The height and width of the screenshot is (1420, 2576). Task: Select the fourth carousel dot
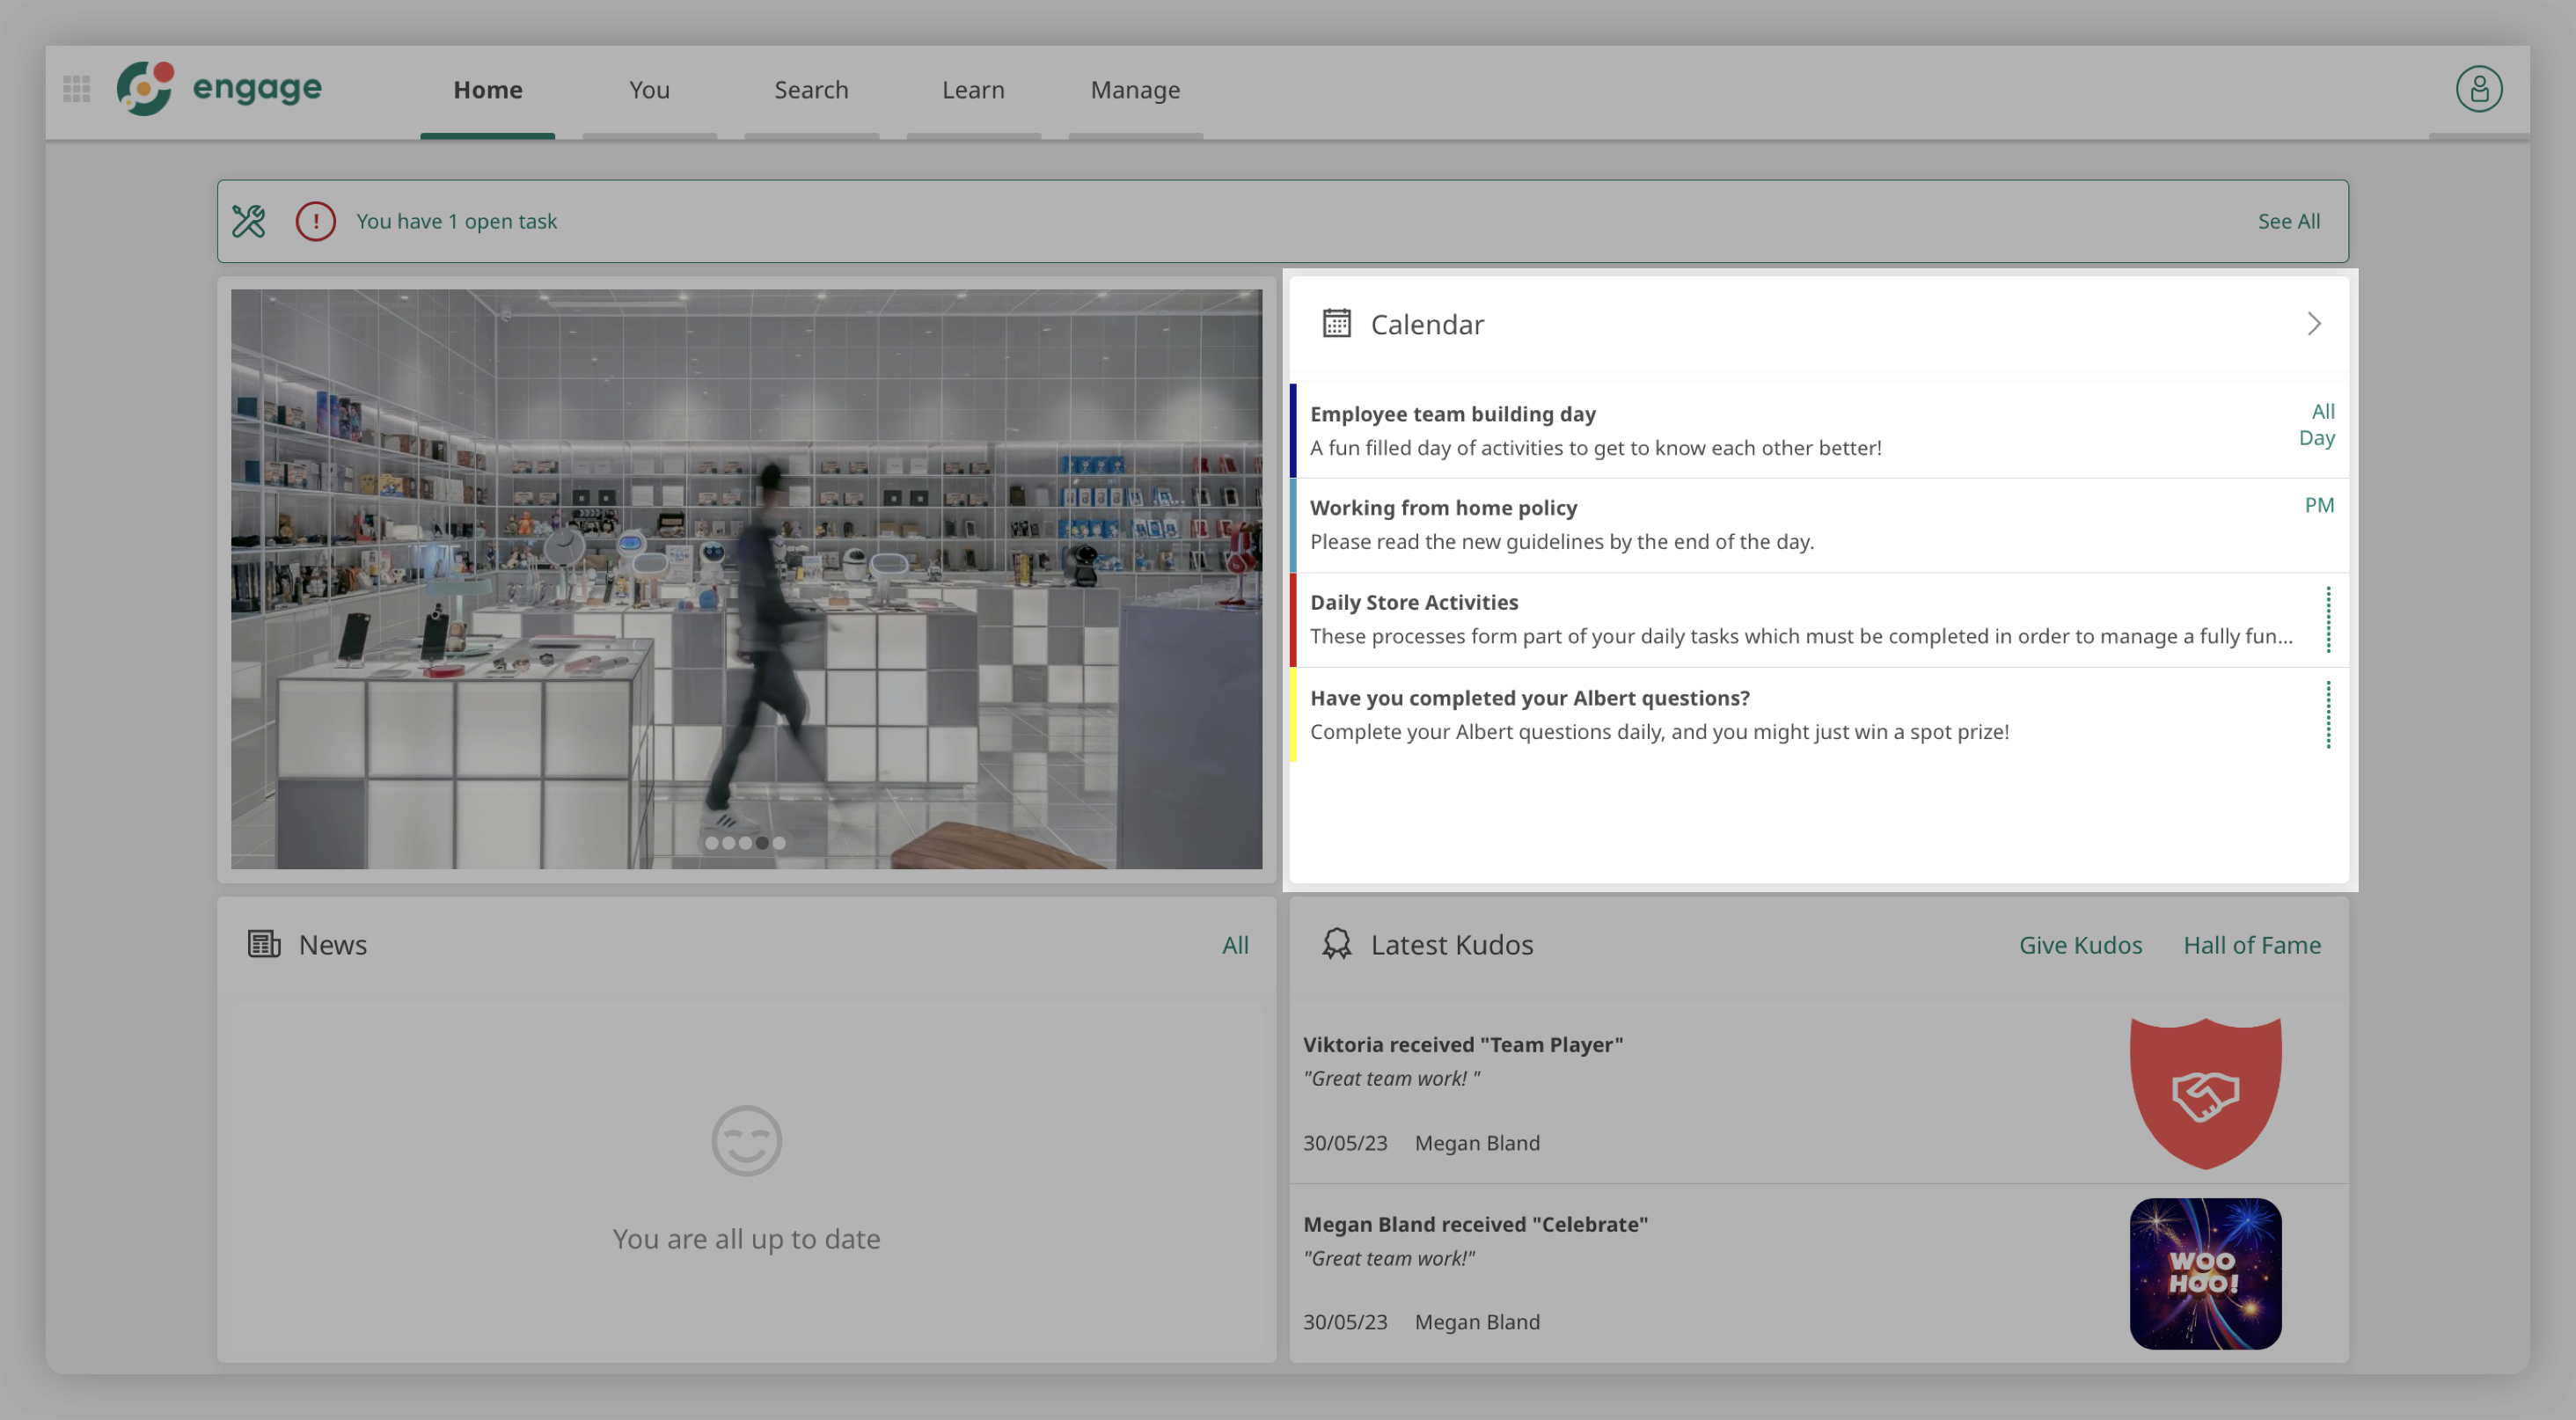pos(762,843)
